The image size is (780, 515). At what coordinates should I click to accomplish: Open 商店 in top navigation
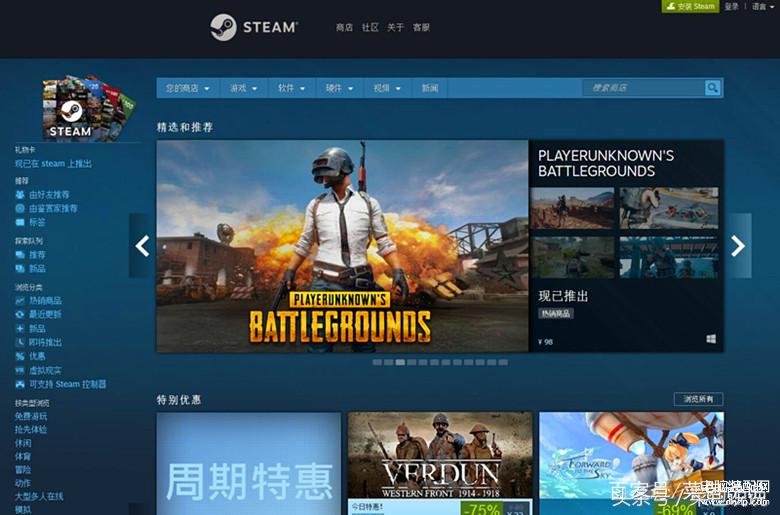click(344, 27)
